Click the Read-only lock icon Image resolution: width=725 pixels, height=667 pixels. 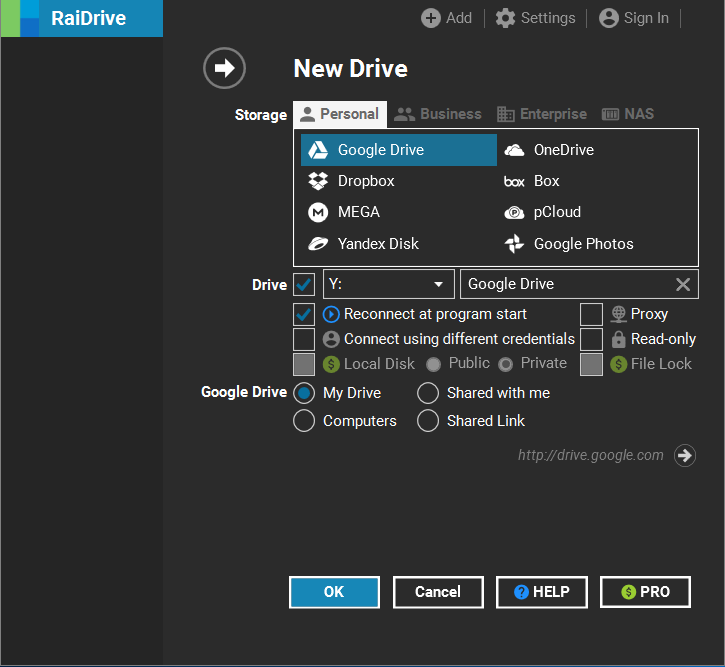(618, 339)
